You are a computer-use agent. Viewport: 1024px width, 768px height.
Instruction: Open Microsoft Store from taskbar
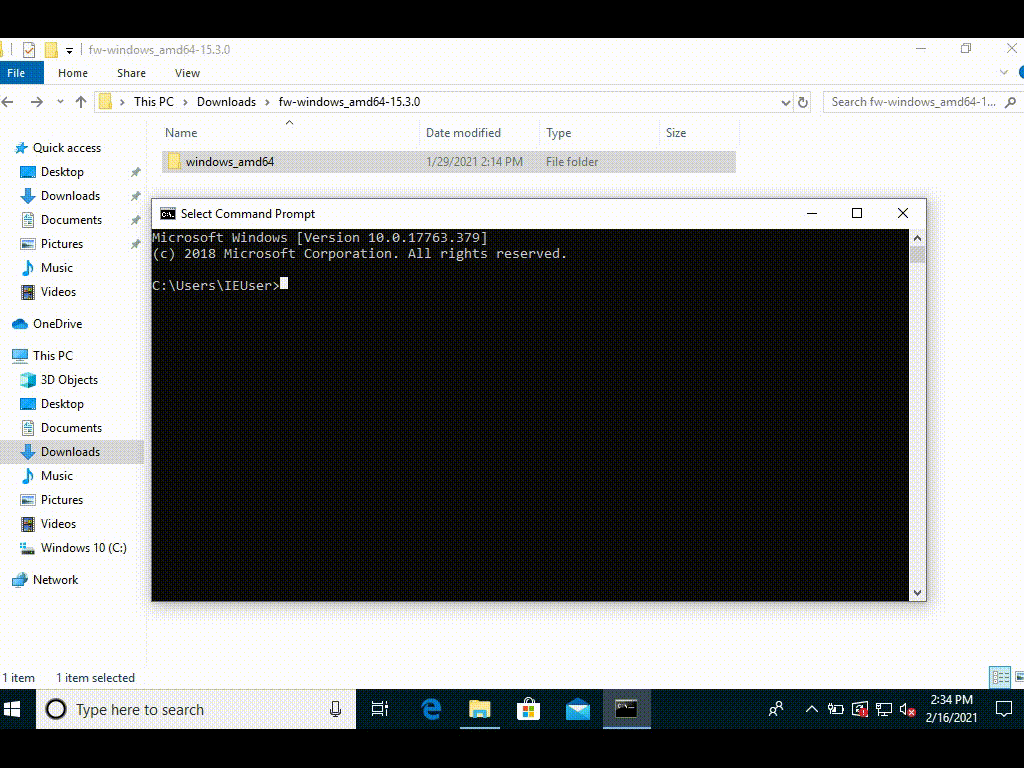coord(528,709)
